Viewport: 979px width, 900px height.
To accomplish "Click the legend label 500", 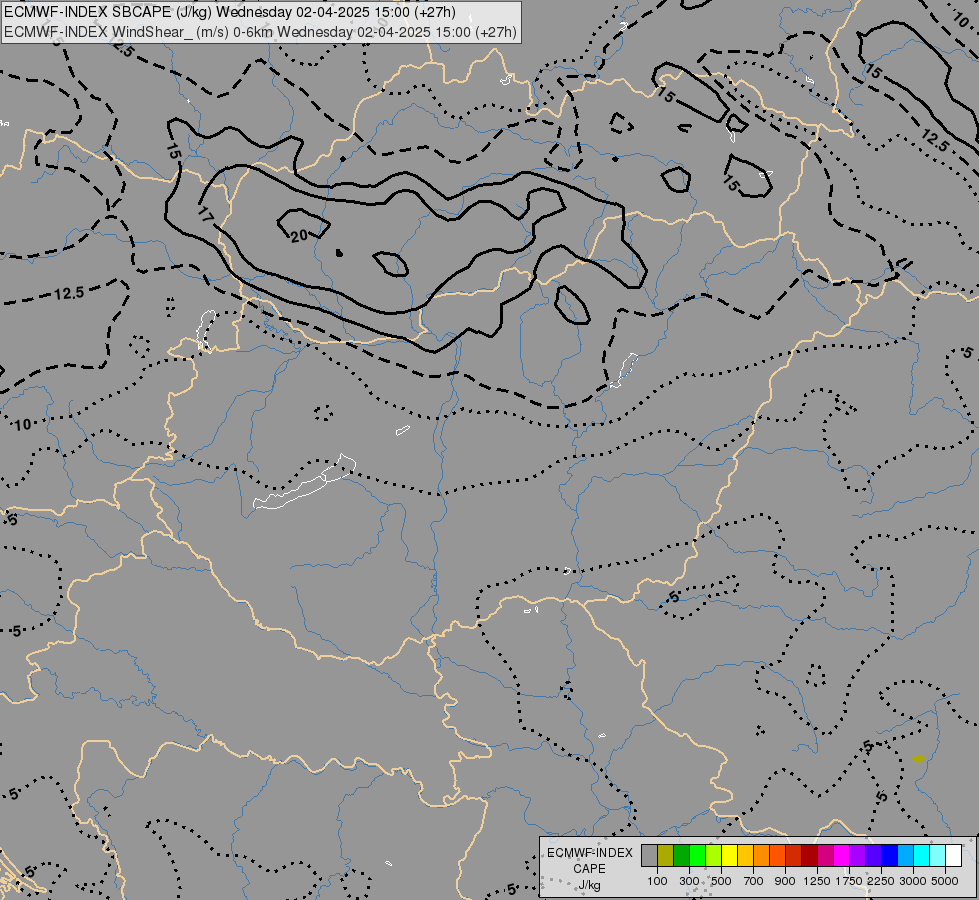I will tap(721, 881).
